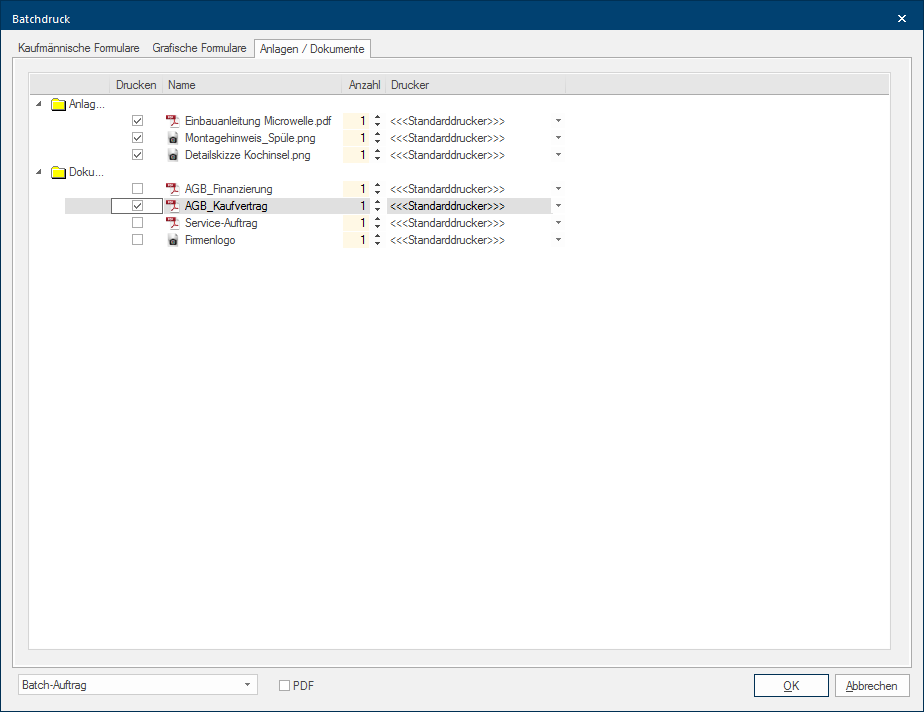Click the Dokumente folder icon
The image size is (924, 712).
(x=58, y=172)
